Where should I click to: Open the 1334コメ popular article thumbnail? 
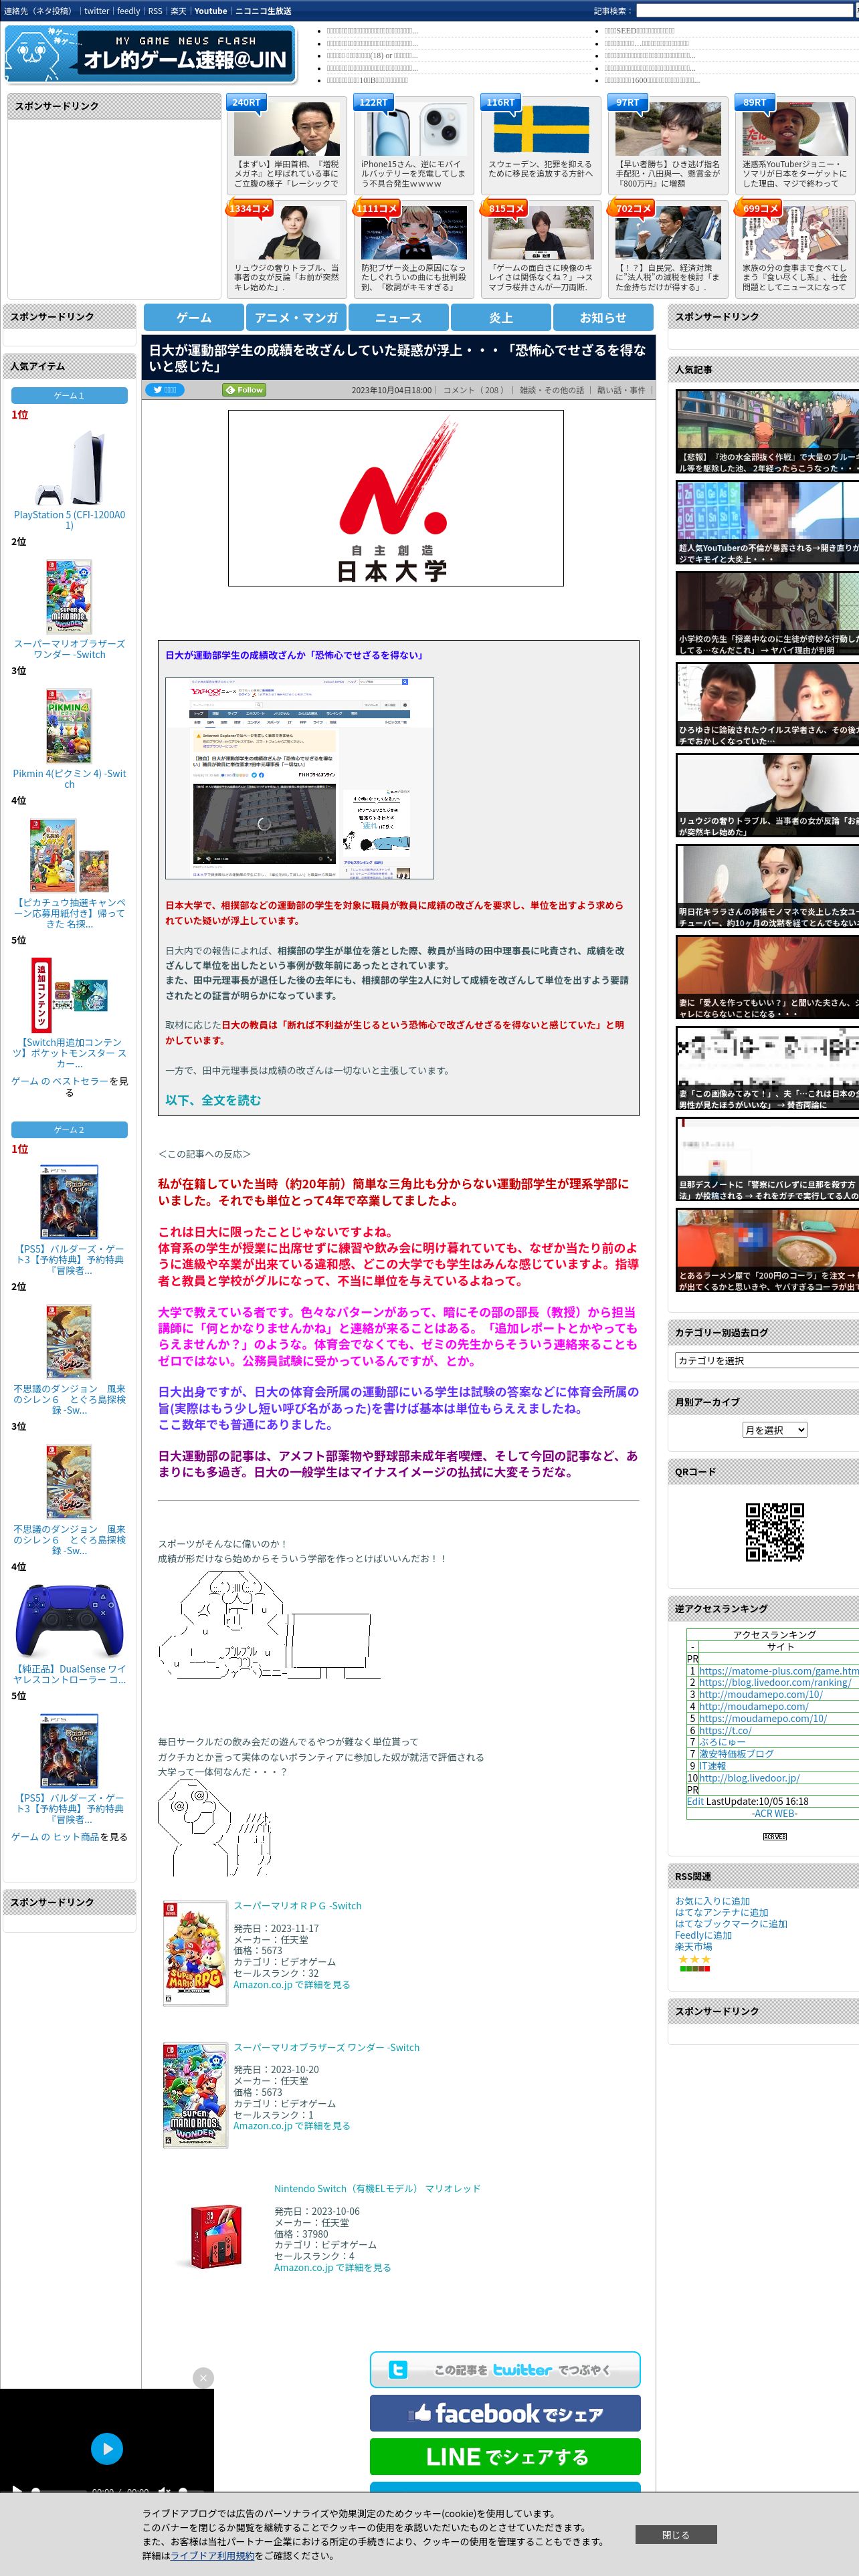pyautogui.click(x=286, y=233)
